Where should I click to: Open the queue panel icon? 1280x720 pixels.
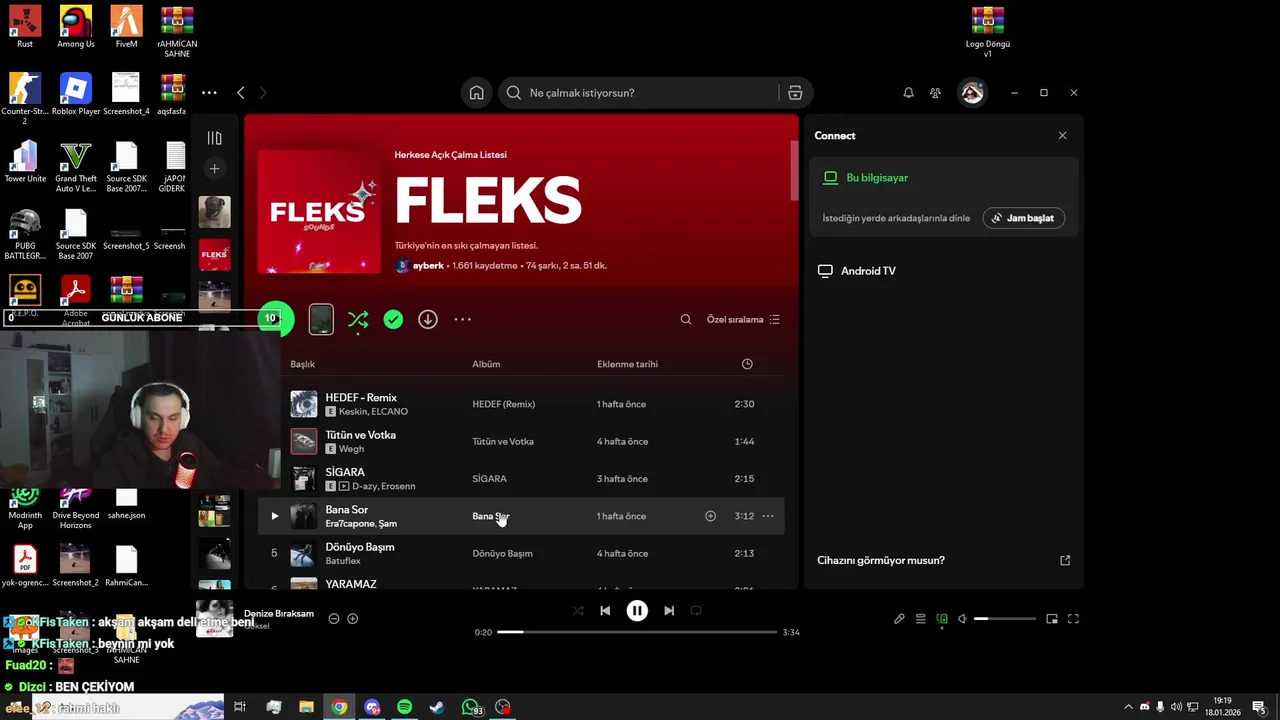tap(921, 619)
